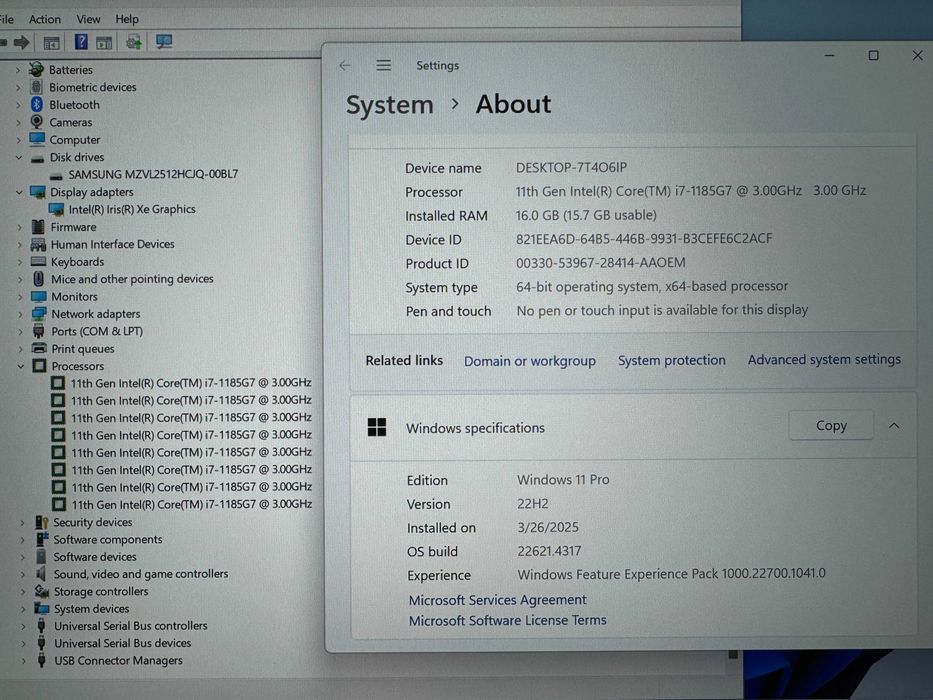Click the Edition value Windows 11 Pro

563,480
